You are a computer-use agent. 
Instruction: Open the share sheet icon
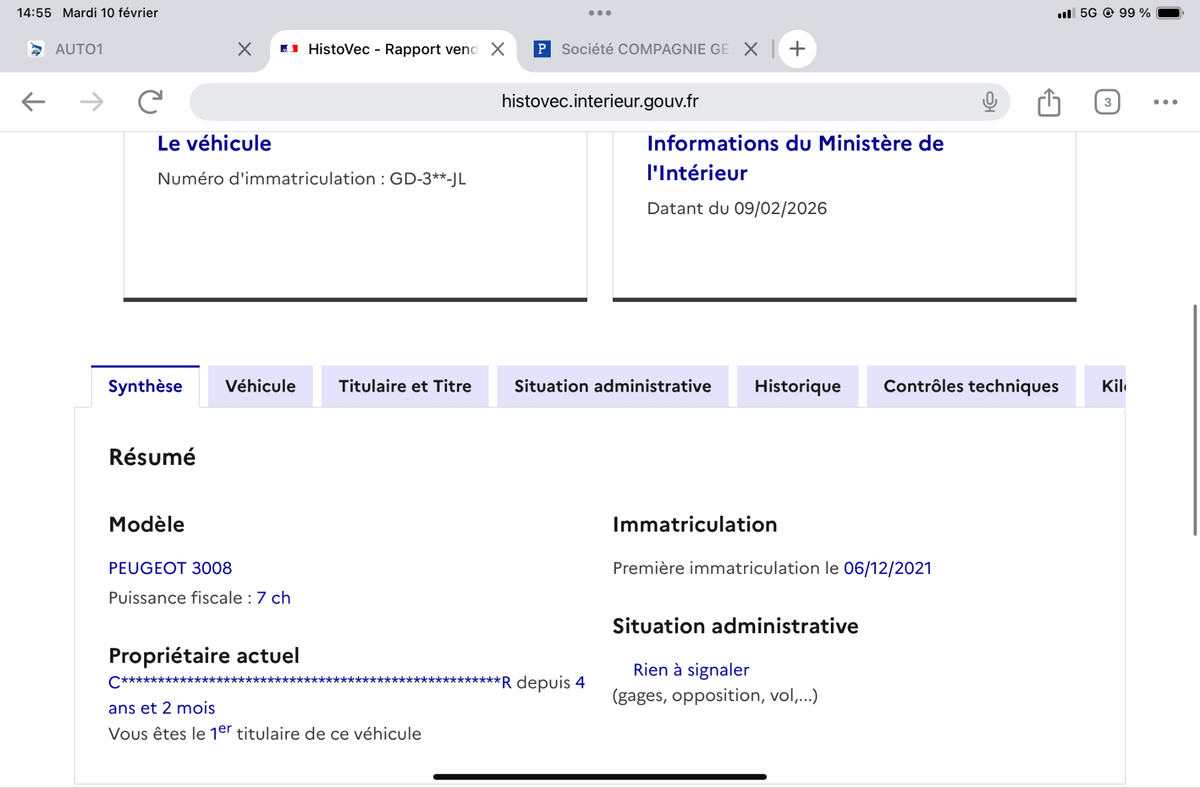pyautogui.click(x=1048, y=101)
